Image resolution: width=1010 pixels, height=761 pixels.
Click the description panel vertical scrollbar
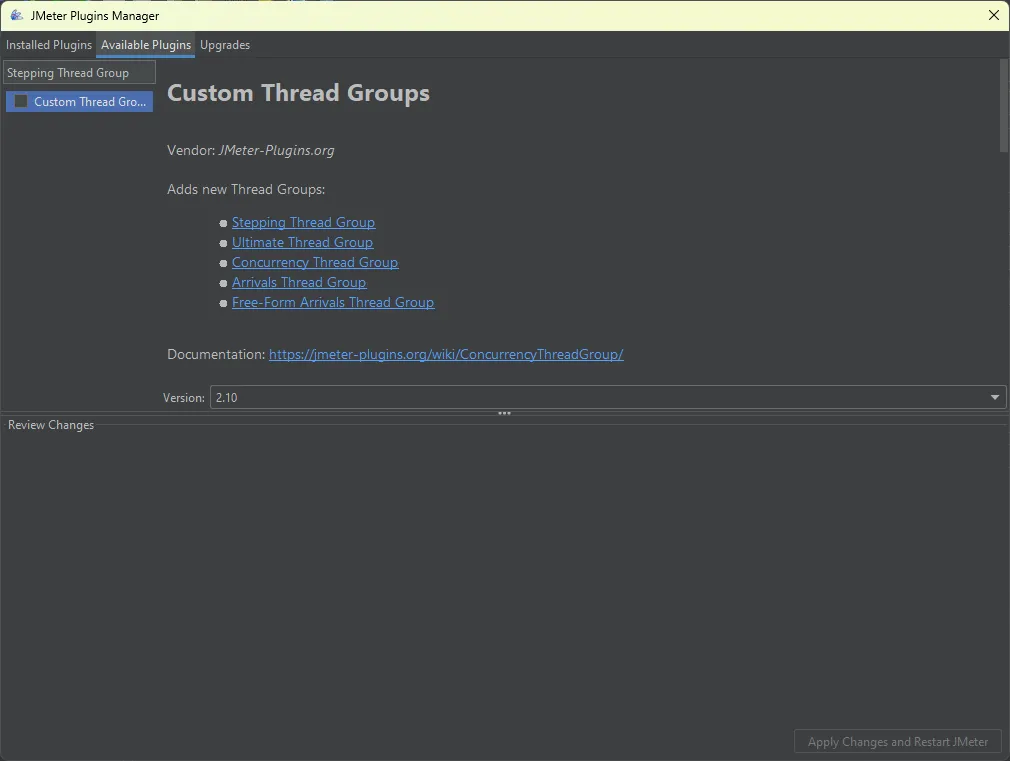point(1004,106)
